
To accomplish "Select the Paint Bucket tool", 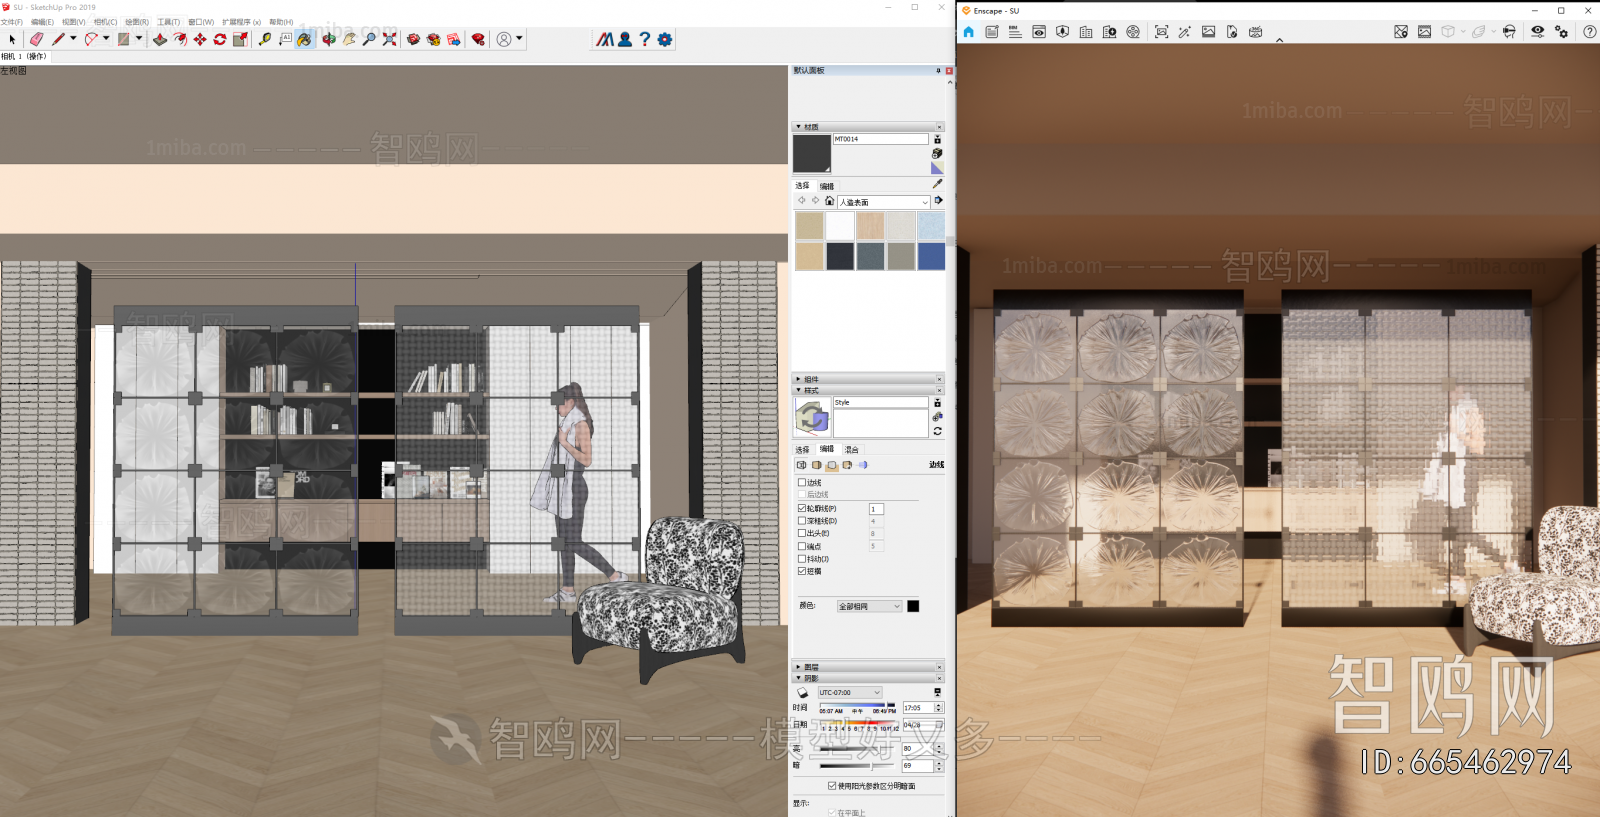I will pyautogui.click(x=305, y=39).
